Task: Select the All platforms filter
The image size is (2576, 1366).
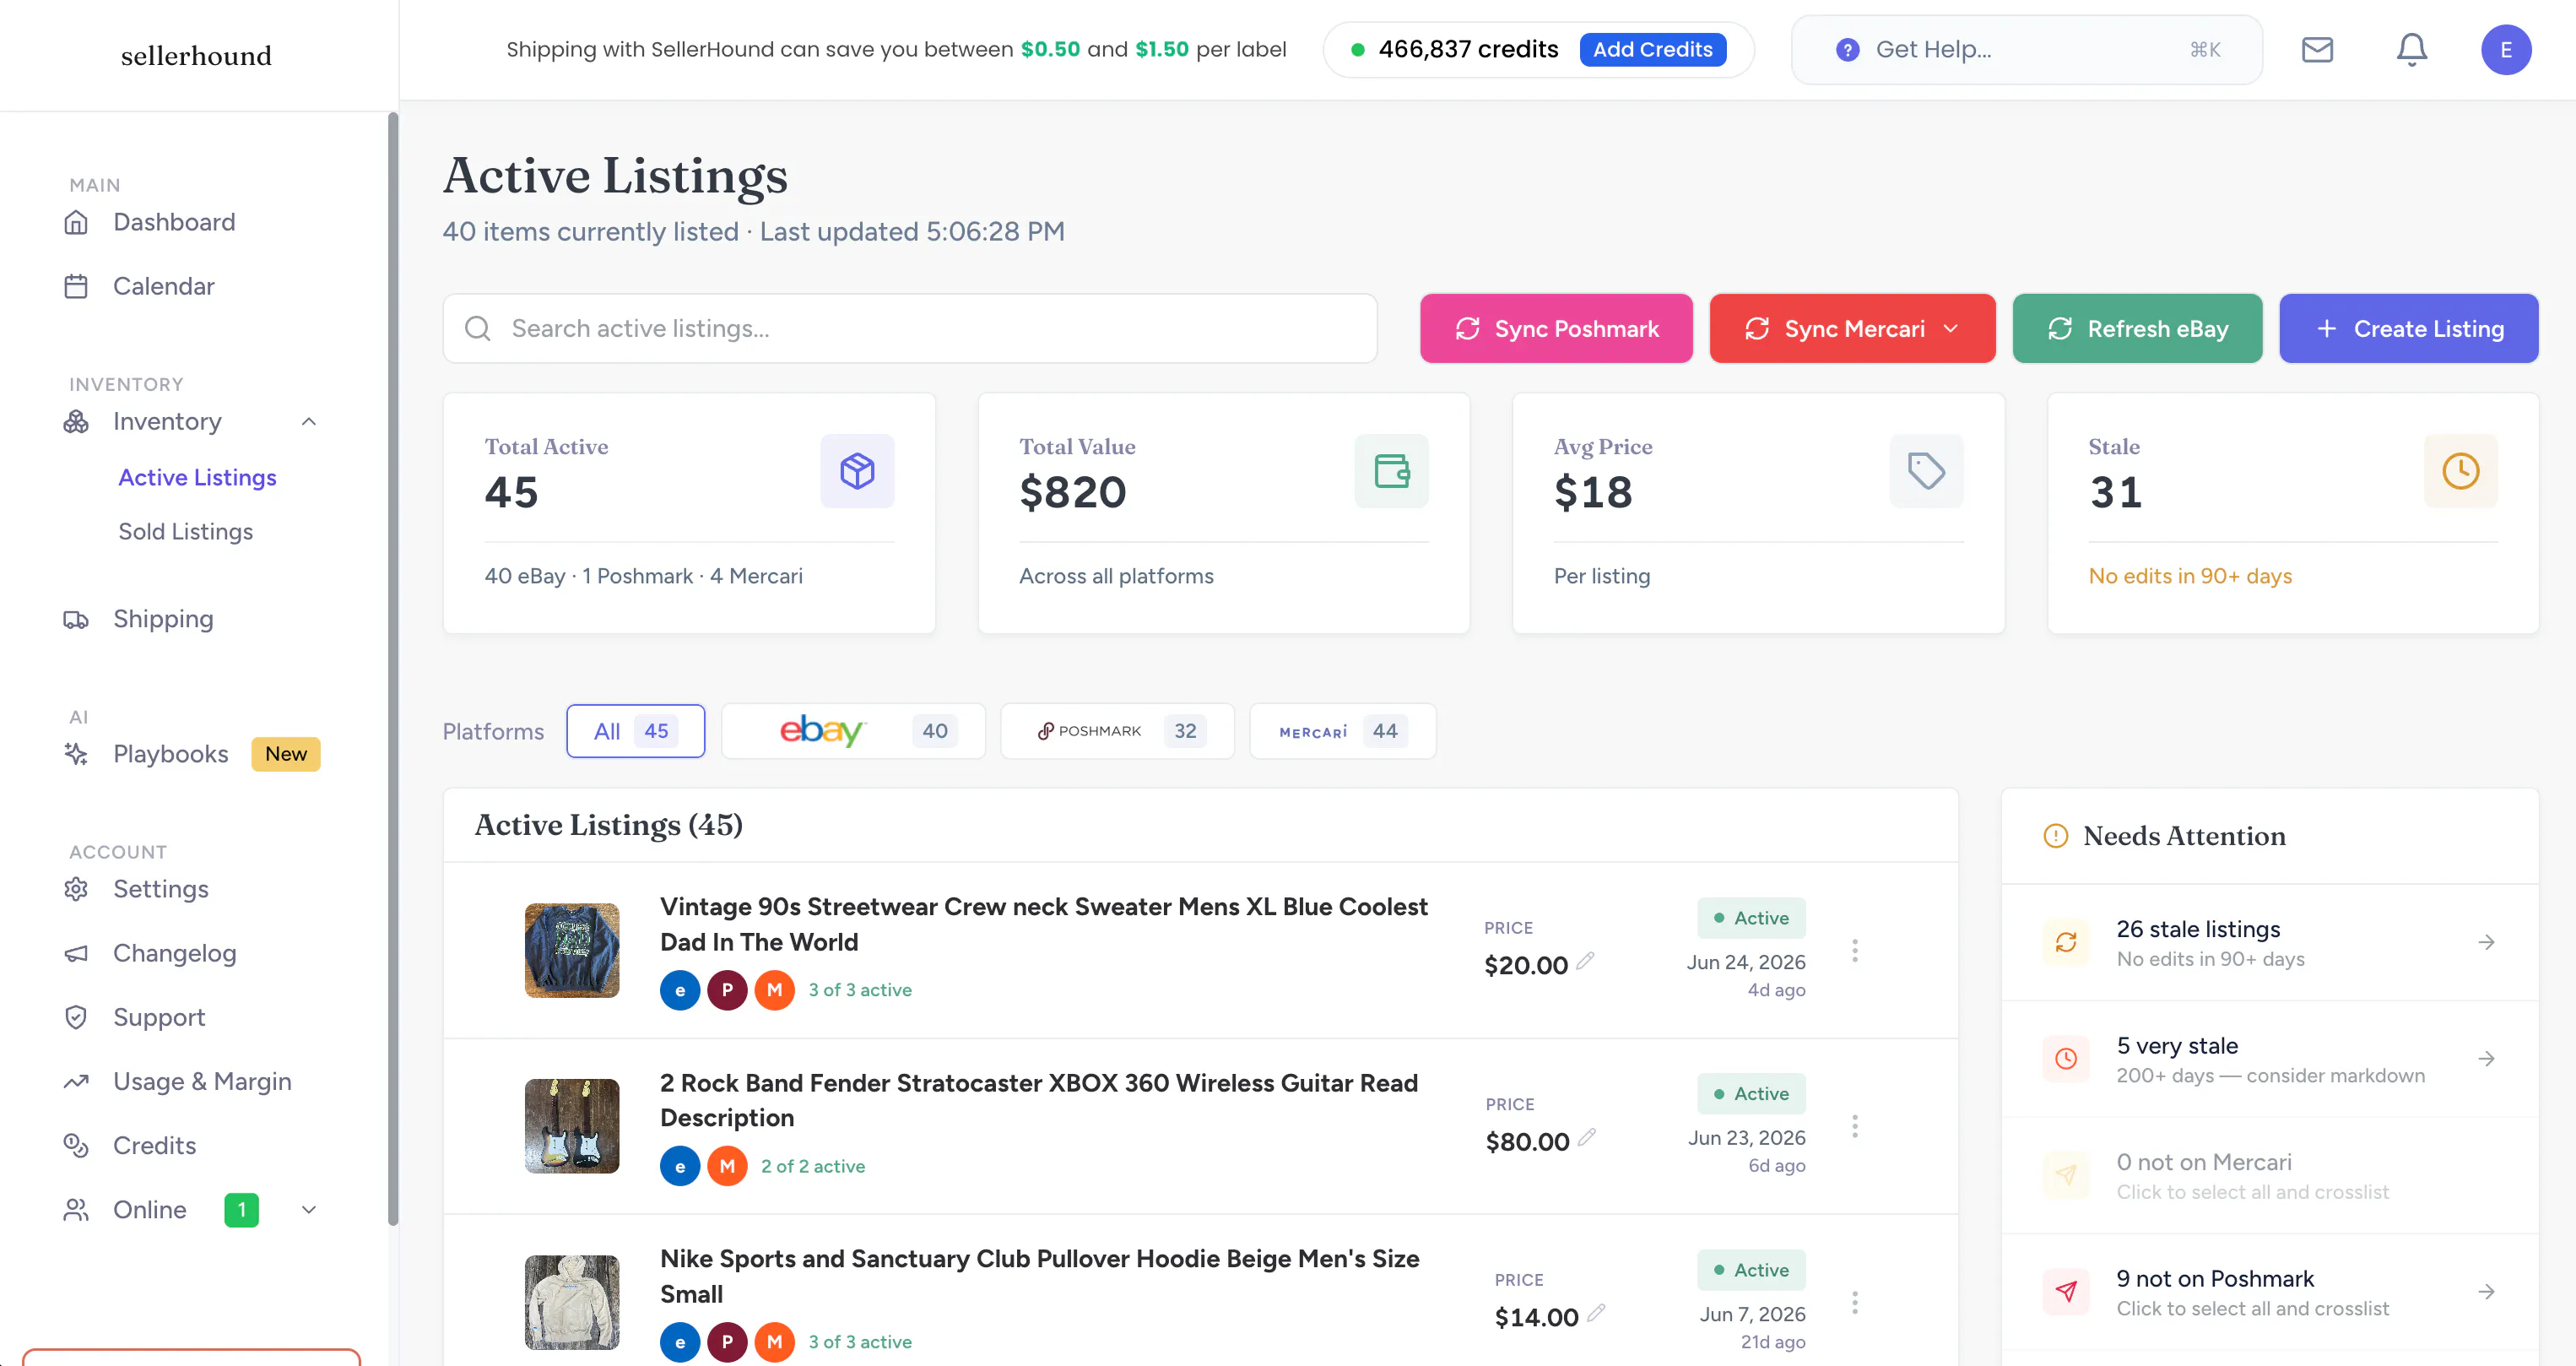Action: [635, 731]
